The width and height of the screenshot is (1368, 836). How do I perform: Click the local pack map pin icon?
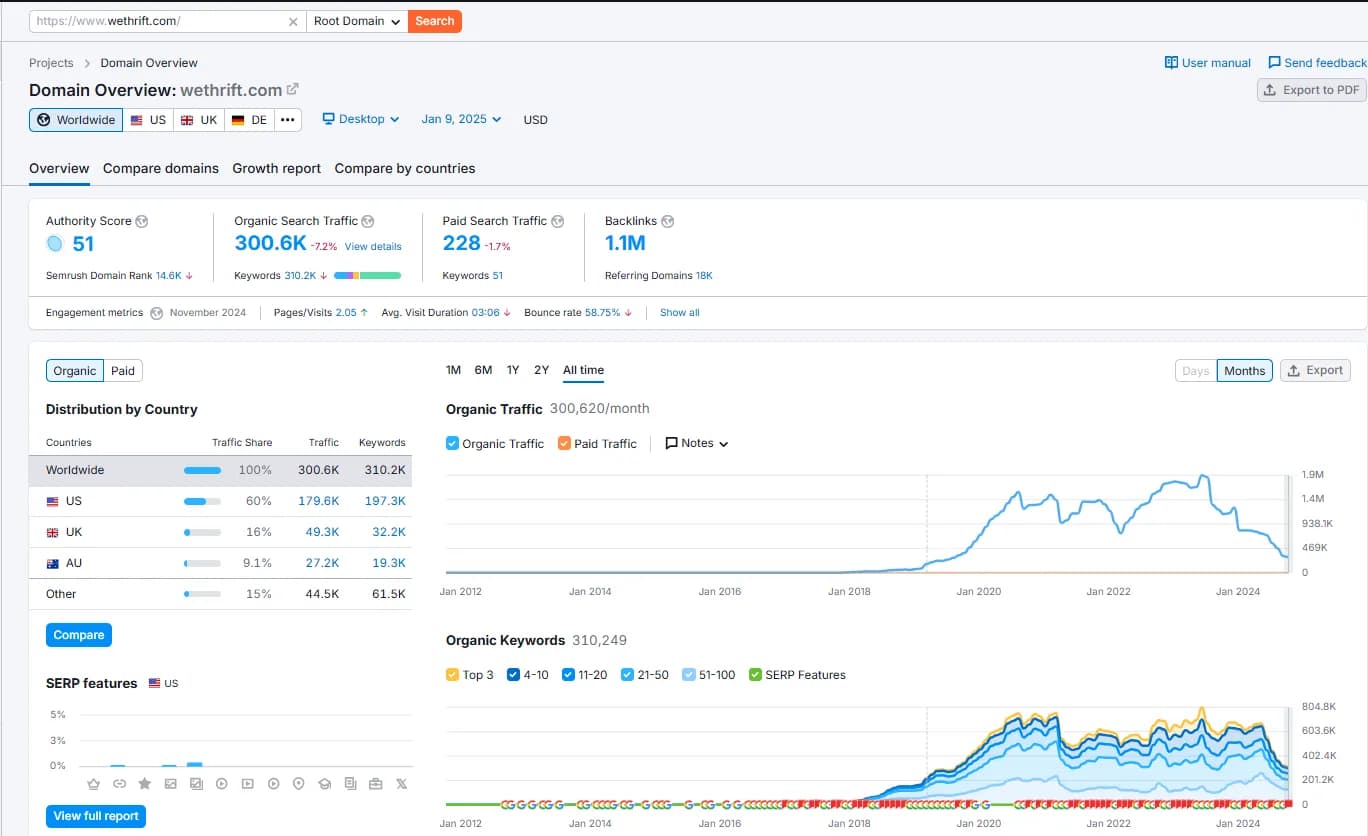299,784
